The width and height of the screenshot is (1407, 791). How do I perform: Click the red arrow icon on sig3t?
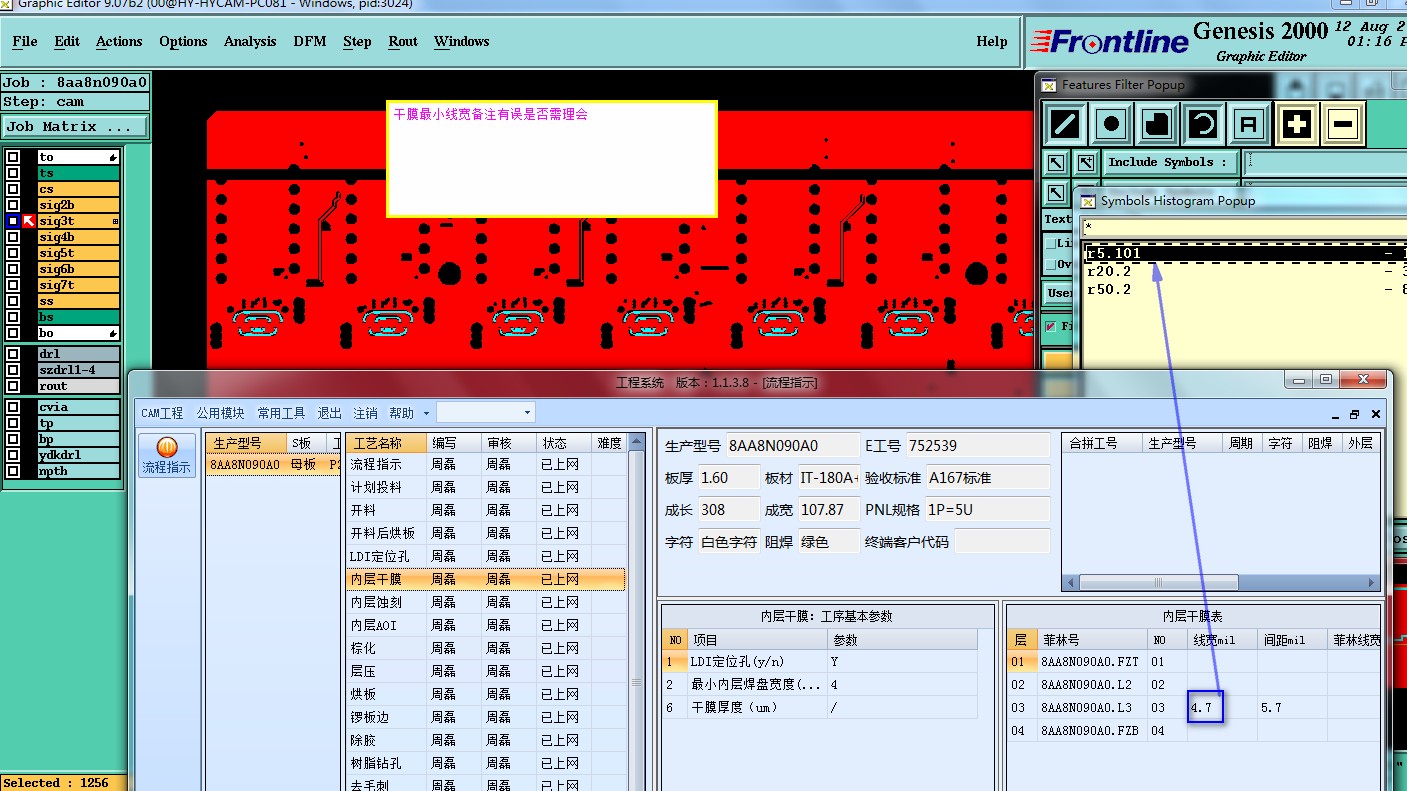[x=28, y=221]
